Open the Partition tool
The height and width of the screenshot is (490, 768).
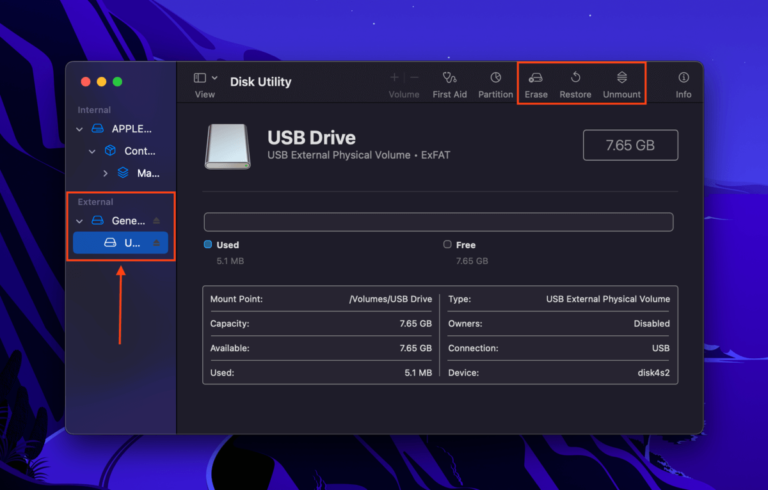click(495, 79)
